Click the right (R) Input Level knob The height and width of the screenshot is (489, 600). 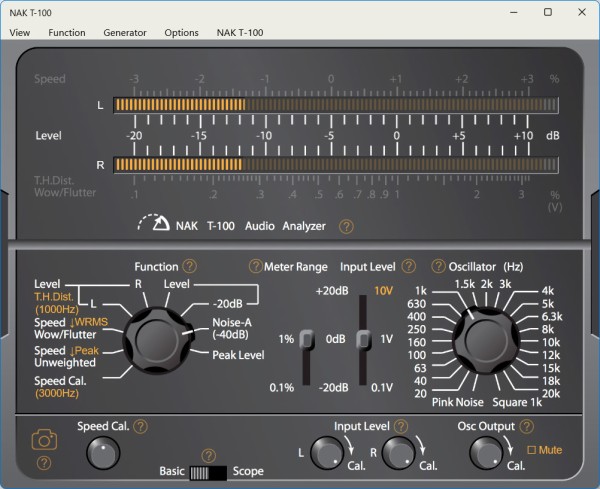(x=399, y=453)
